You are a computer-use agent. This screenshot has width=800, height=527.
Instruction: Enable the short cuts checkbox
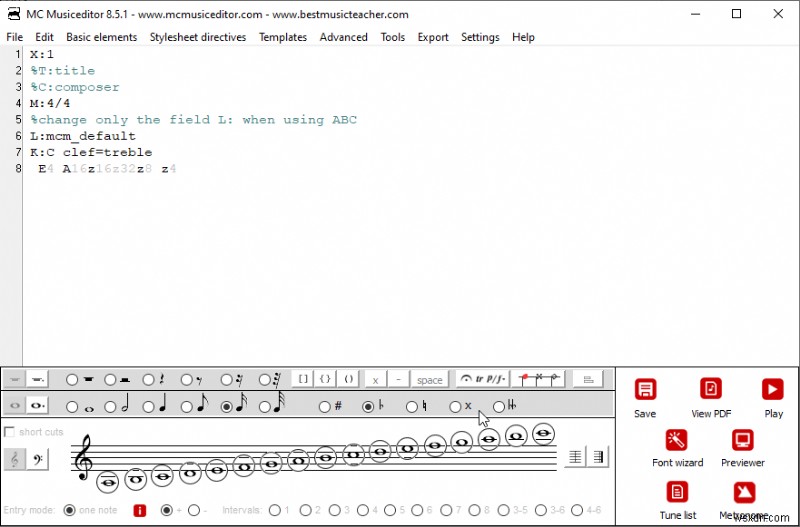(x=9, y=432)
